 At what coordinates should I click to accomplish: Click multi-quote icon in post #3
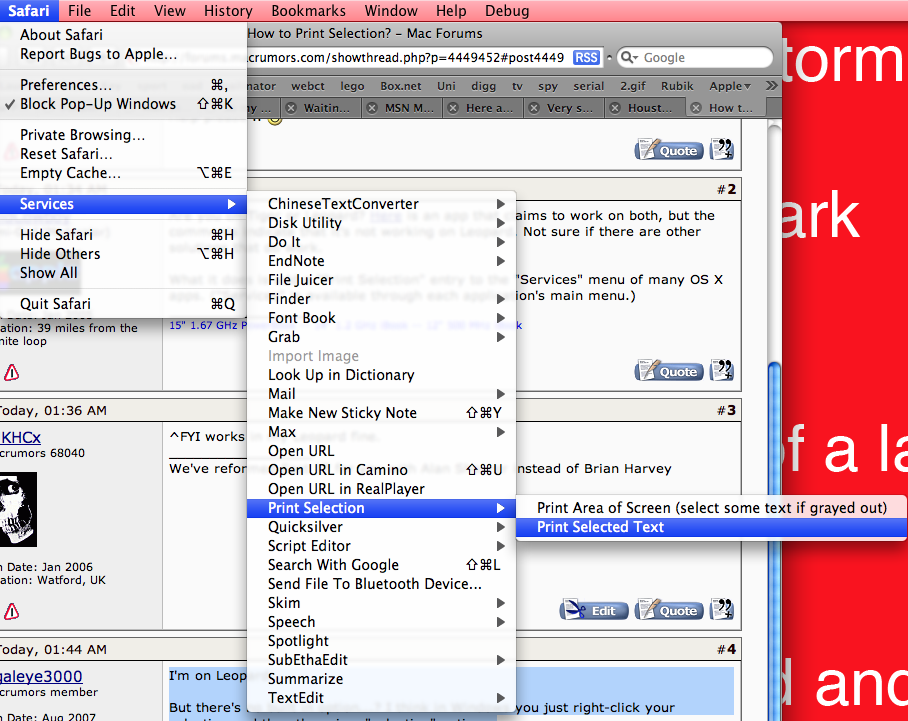tap(722, 609)
